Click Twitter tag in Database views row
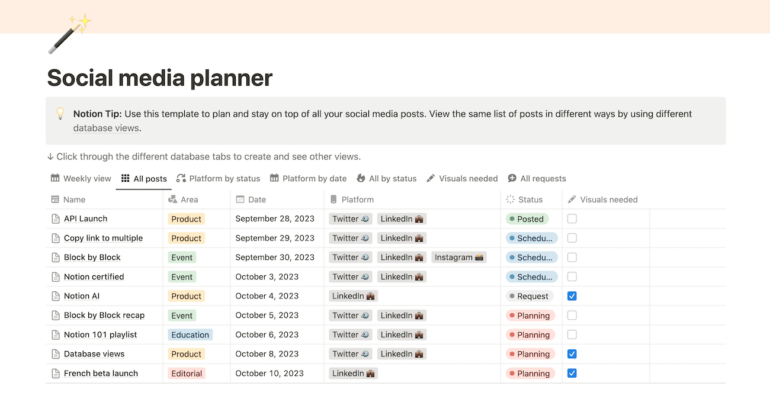This screenshot has height=405, width=770. click(350, 354)
